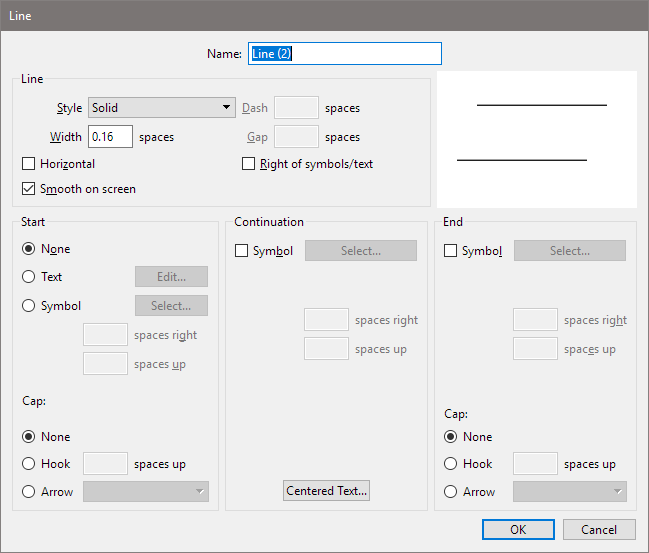Screen dimensions: 649x553
Task: Click the Name text field
Action: point(343,53)
